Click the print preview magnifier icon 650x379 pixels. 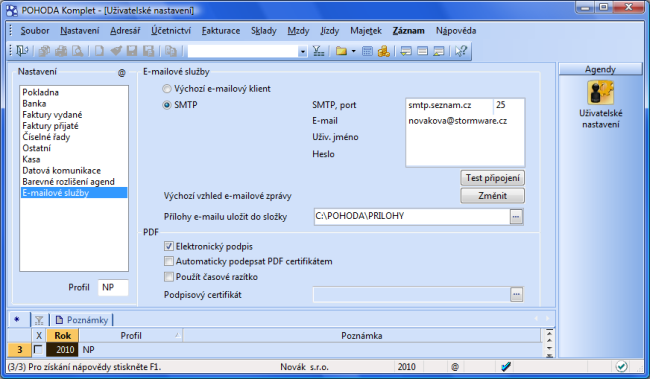(x=77, y=51)
